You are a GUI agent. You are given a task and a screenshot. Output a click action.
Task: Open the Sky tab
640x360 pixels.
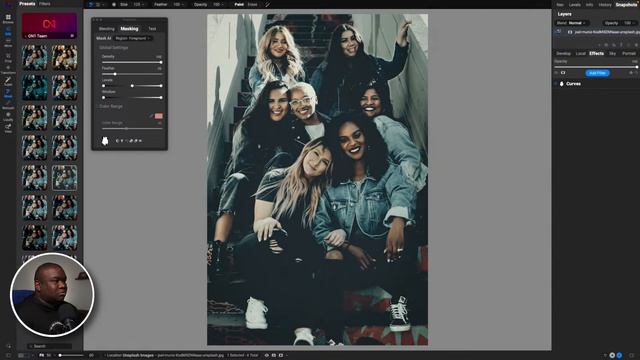pos(612,53)
